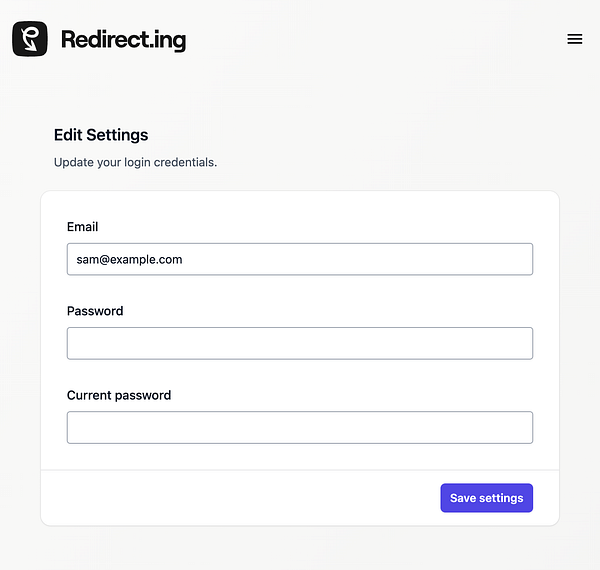Screen dimensions: 600x570
Task: Focus the Email input field
Action: point(300,259)
